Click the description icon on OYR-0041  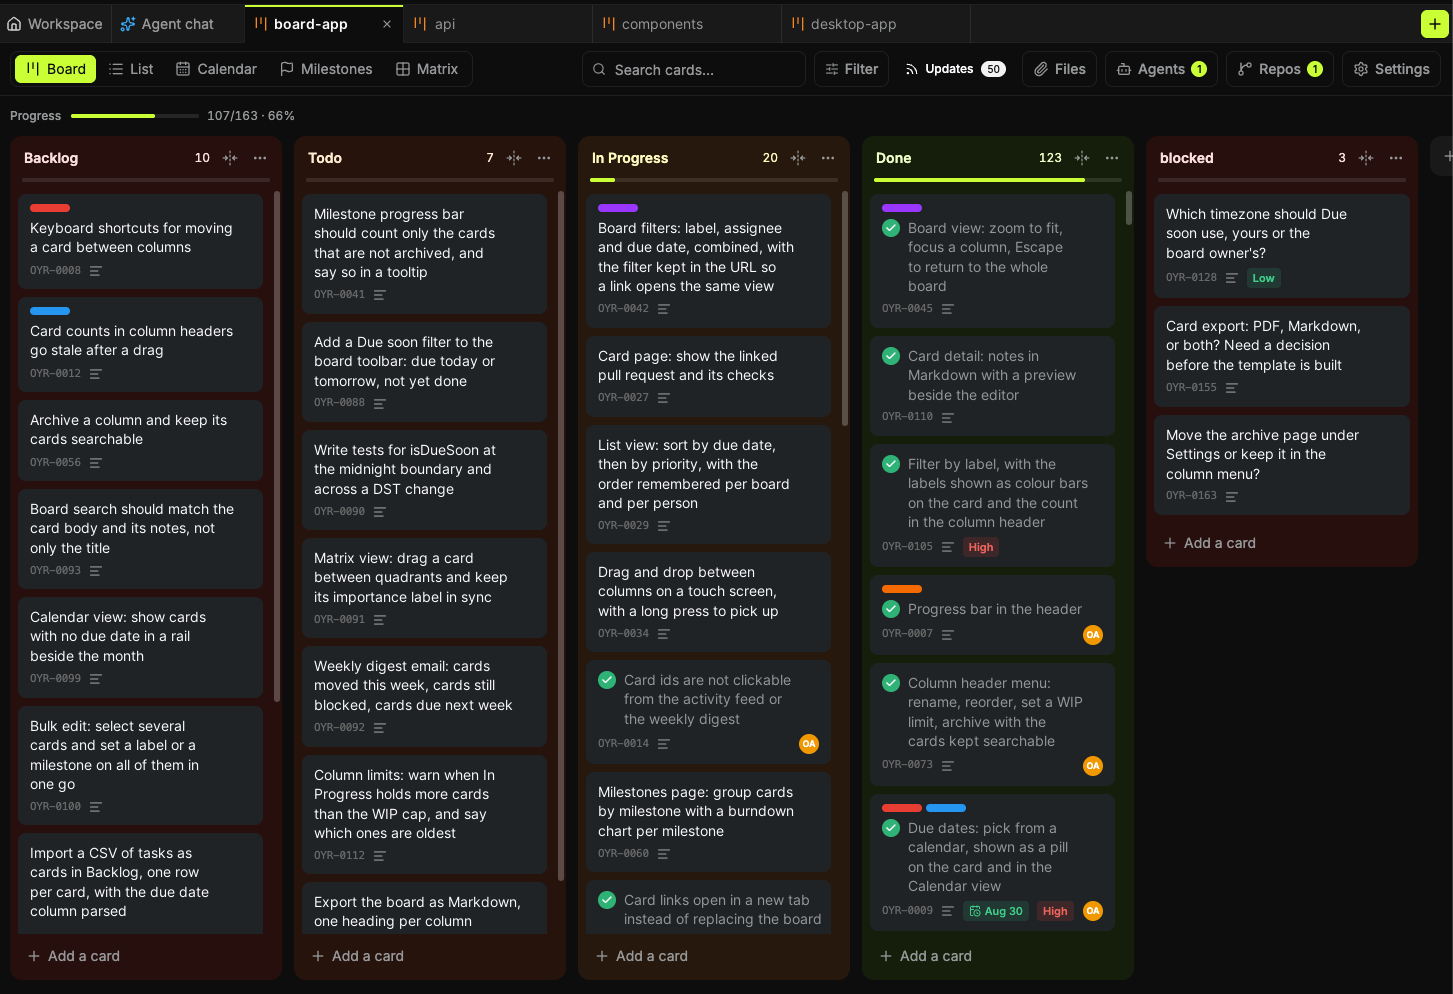[x=380, y=295]
